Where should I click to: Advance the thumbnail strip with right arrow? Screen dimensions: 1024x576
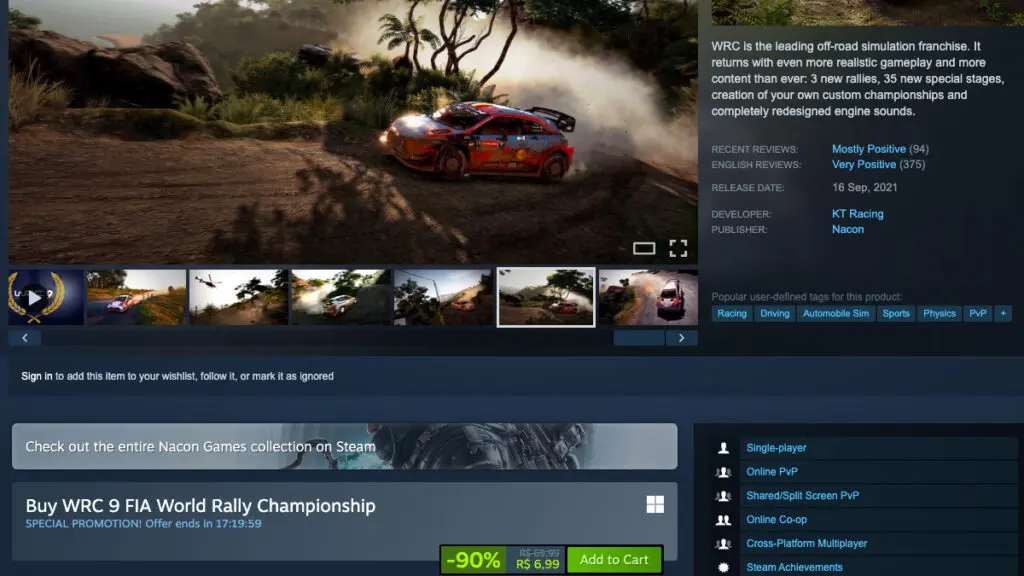682,337
